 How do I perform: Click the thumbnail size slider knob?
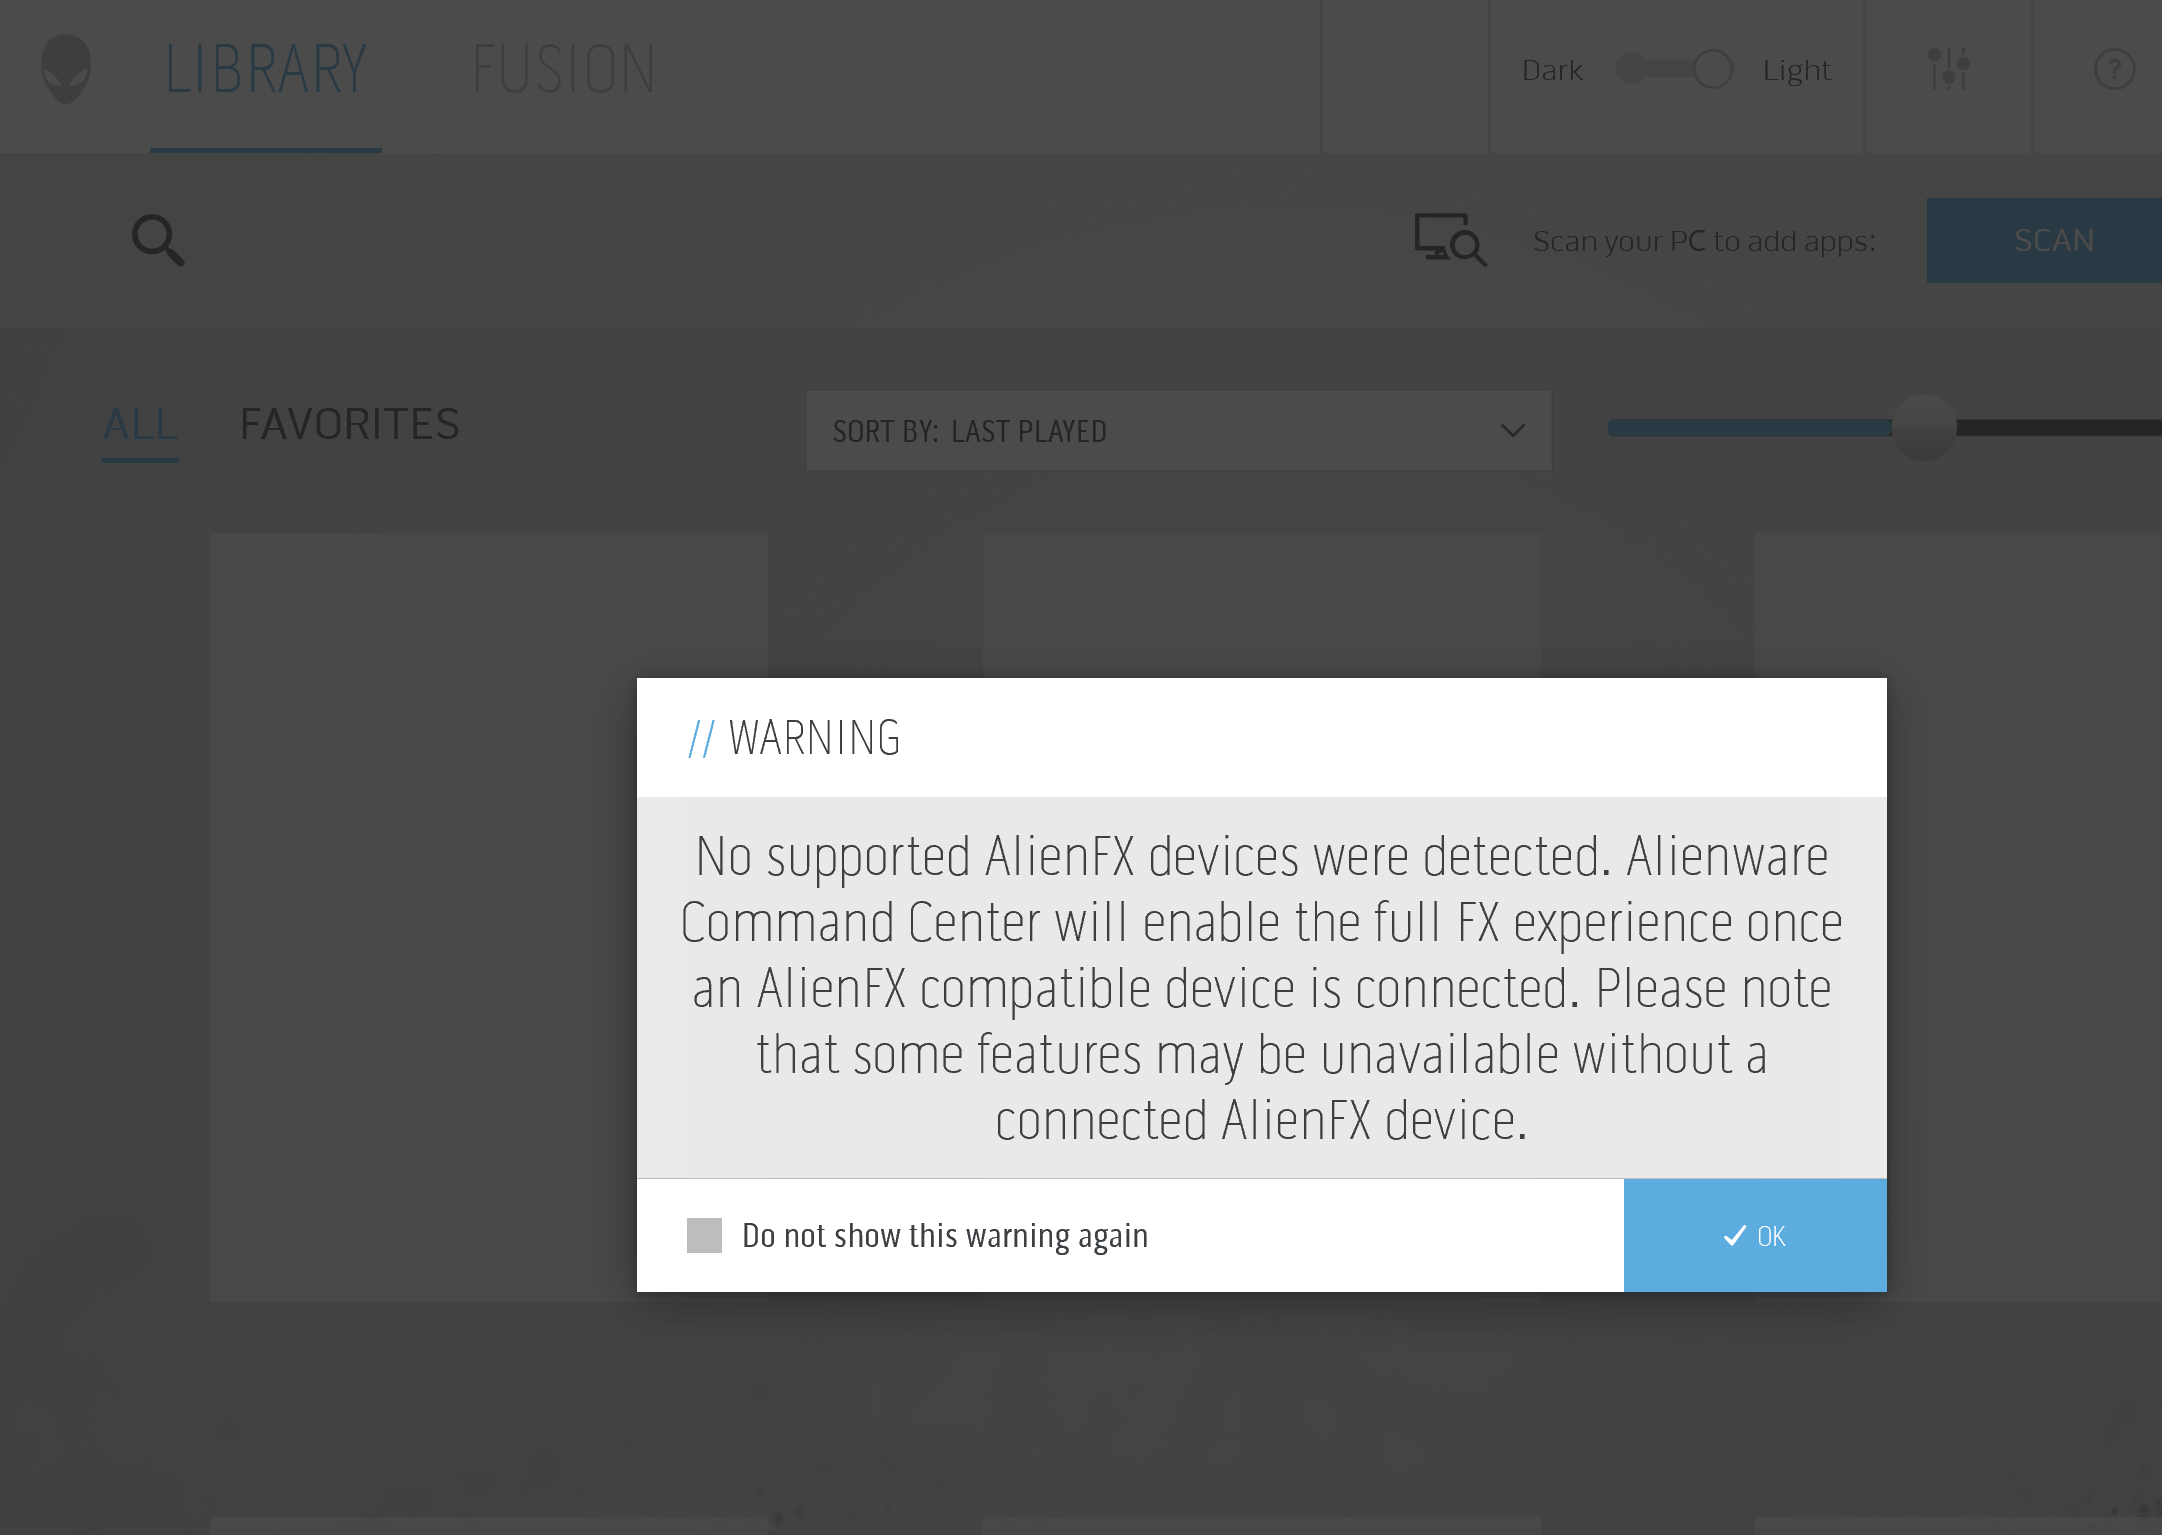(1923, 428)
